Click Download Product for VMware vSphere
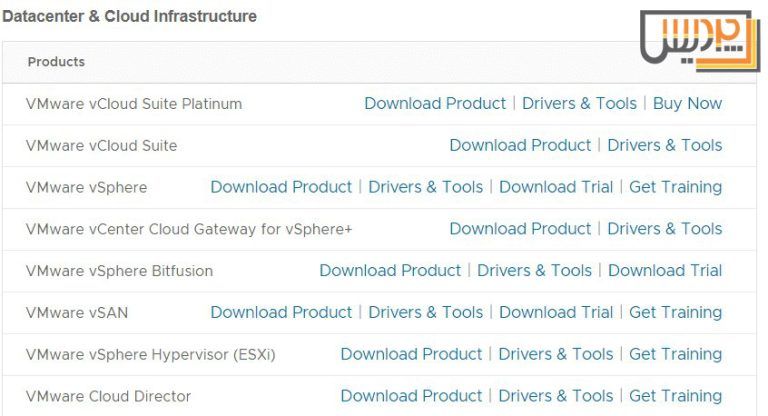 [281, 187]
